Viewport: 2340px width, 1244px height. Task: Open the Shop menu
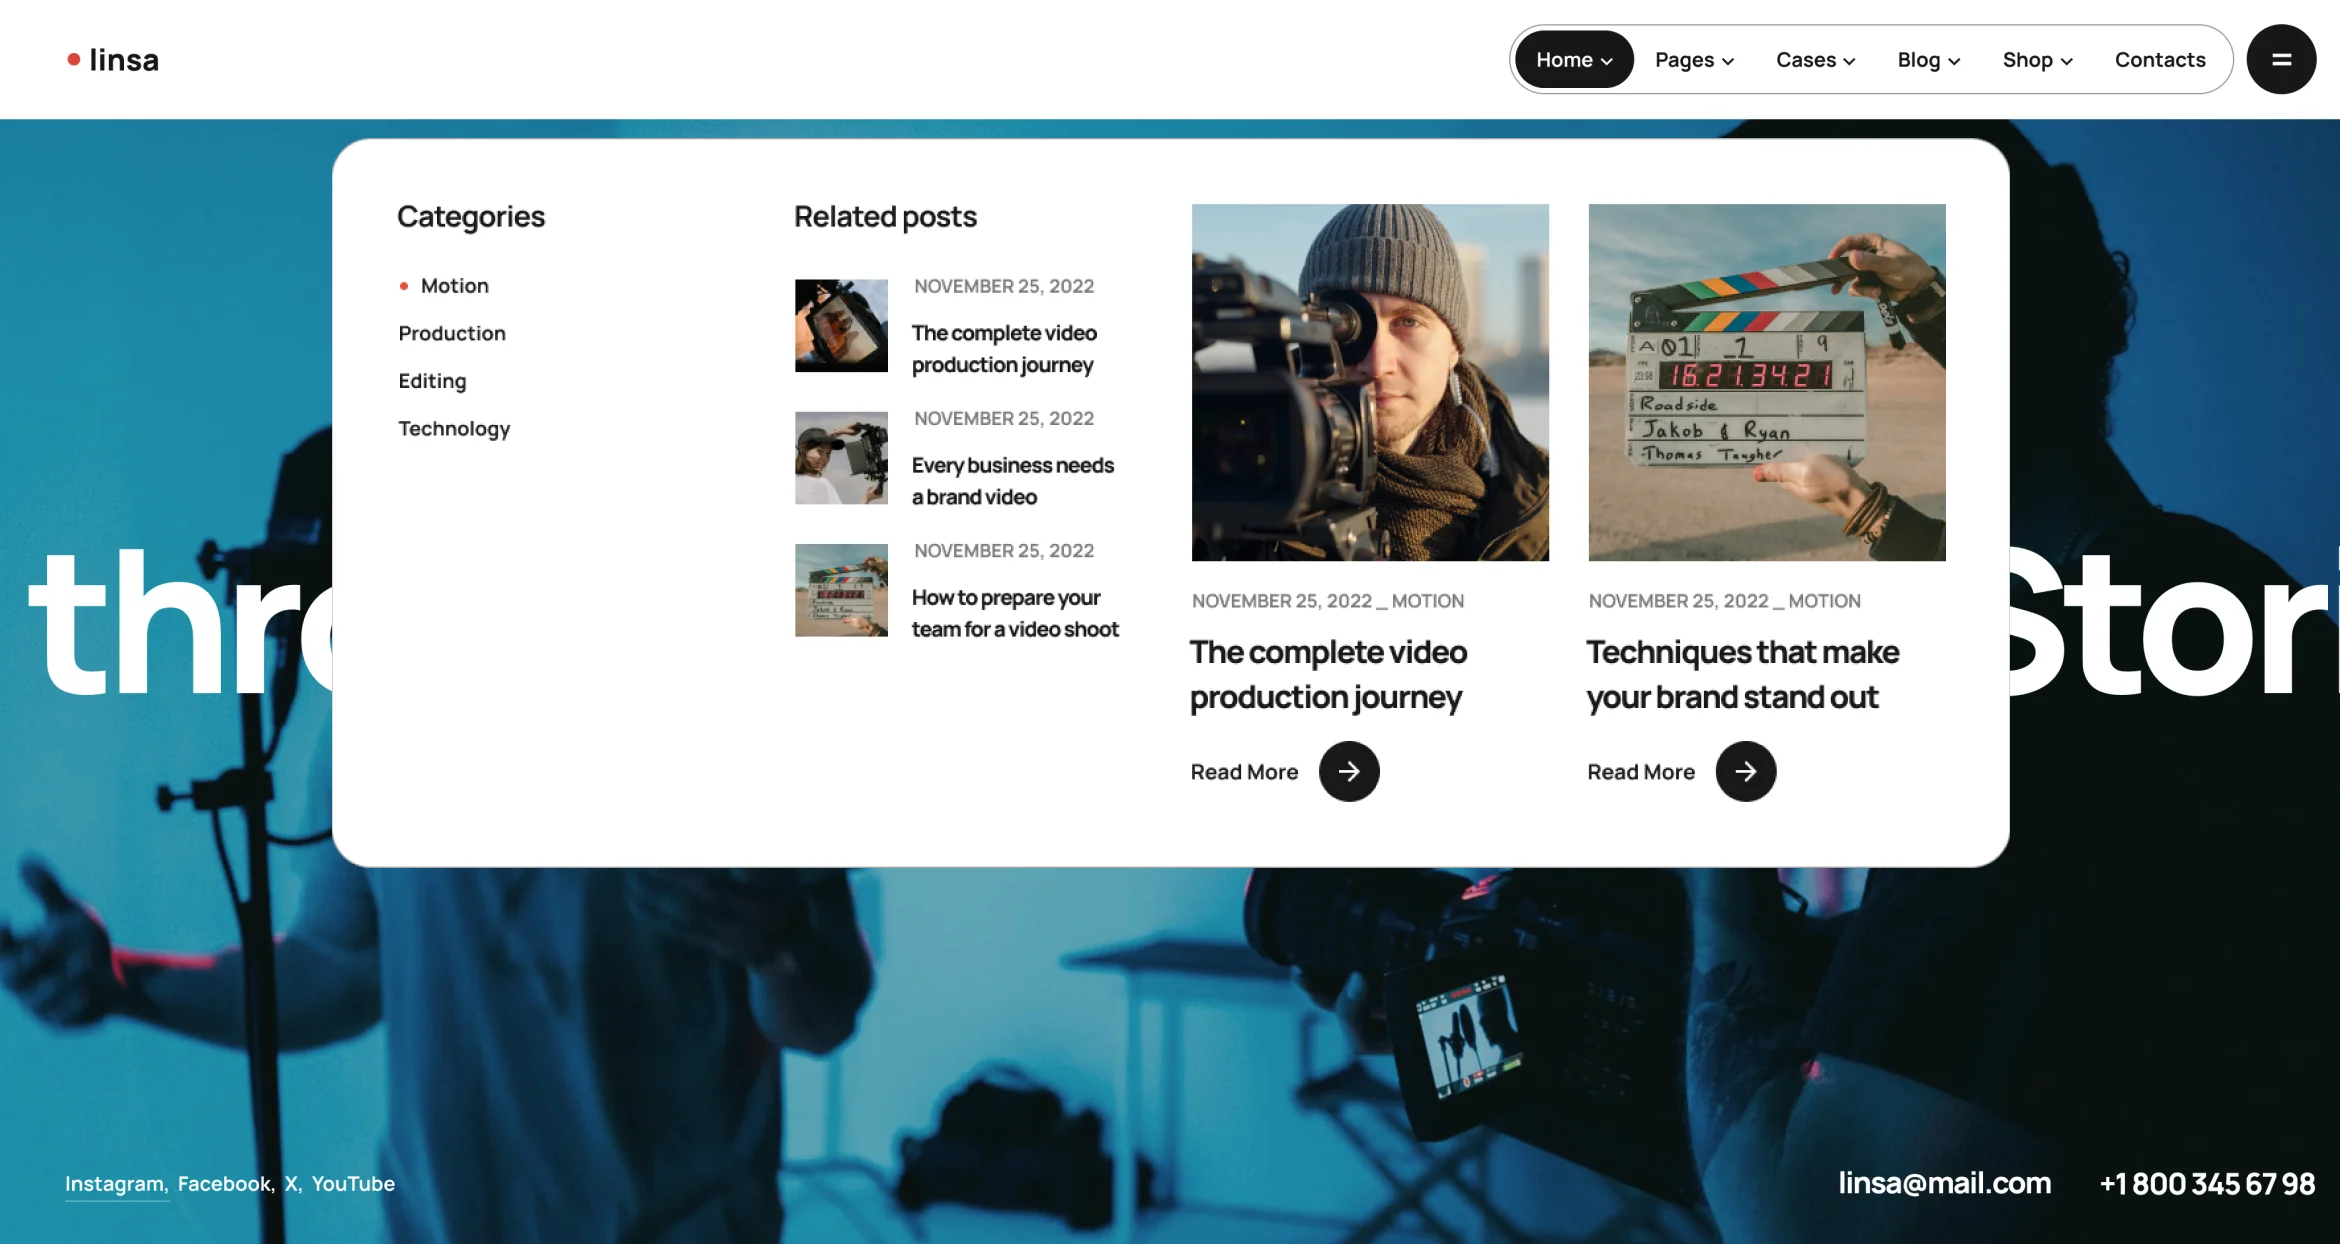click(x=2037, y=60)
